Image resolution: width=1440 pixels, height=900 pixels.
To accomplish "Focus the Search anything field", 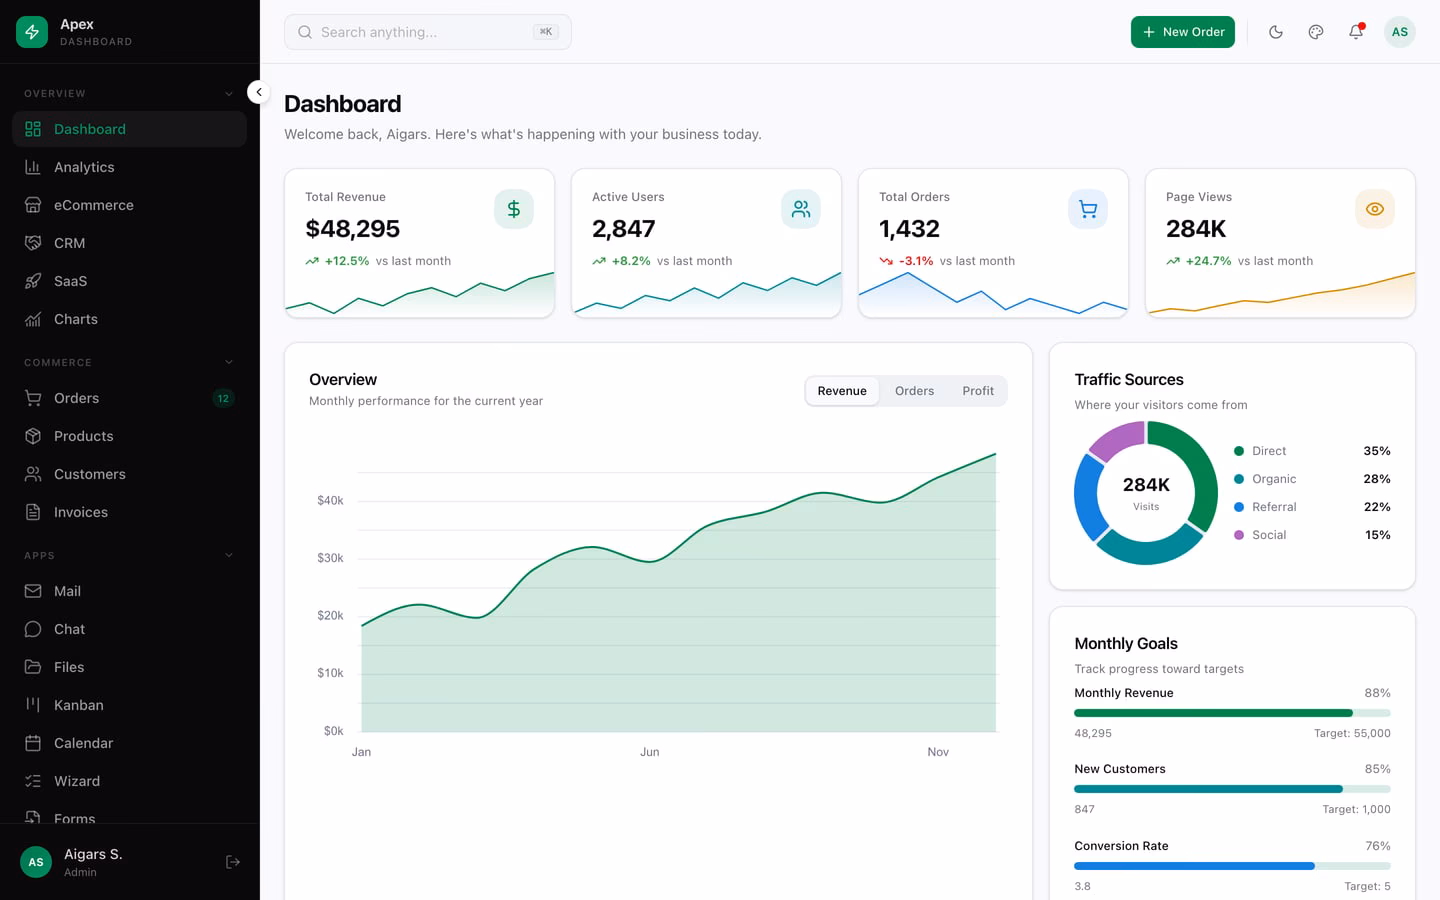I will [428, 32].
